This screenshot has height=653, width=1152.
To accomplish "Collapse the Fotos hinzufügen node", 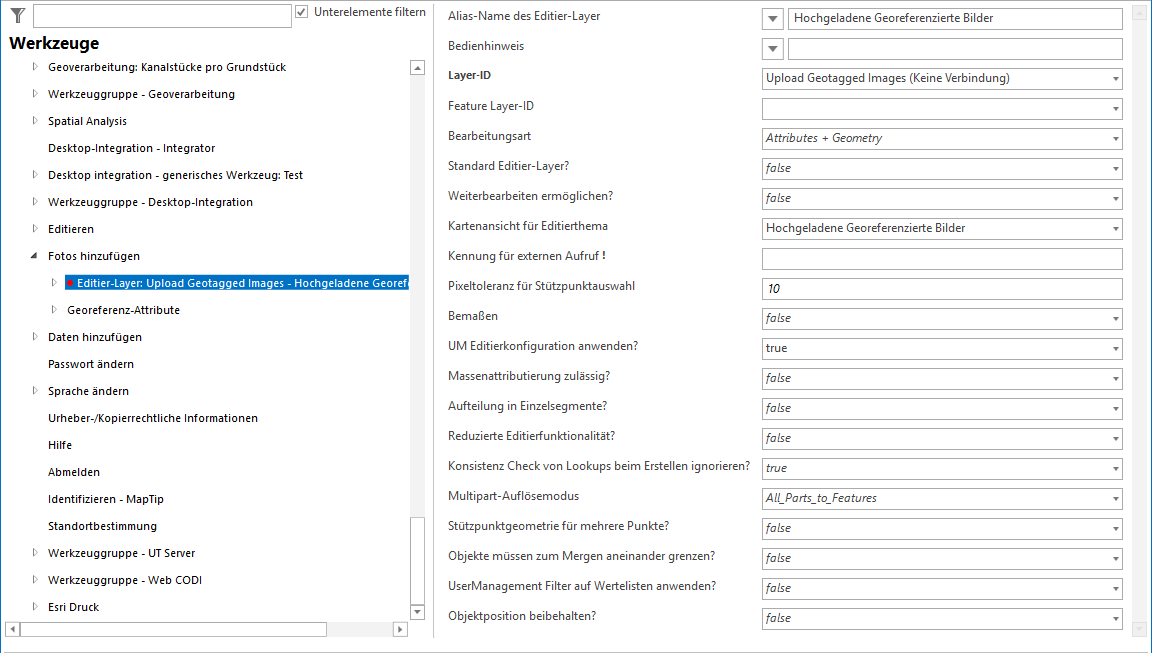I will pos(34,255).
